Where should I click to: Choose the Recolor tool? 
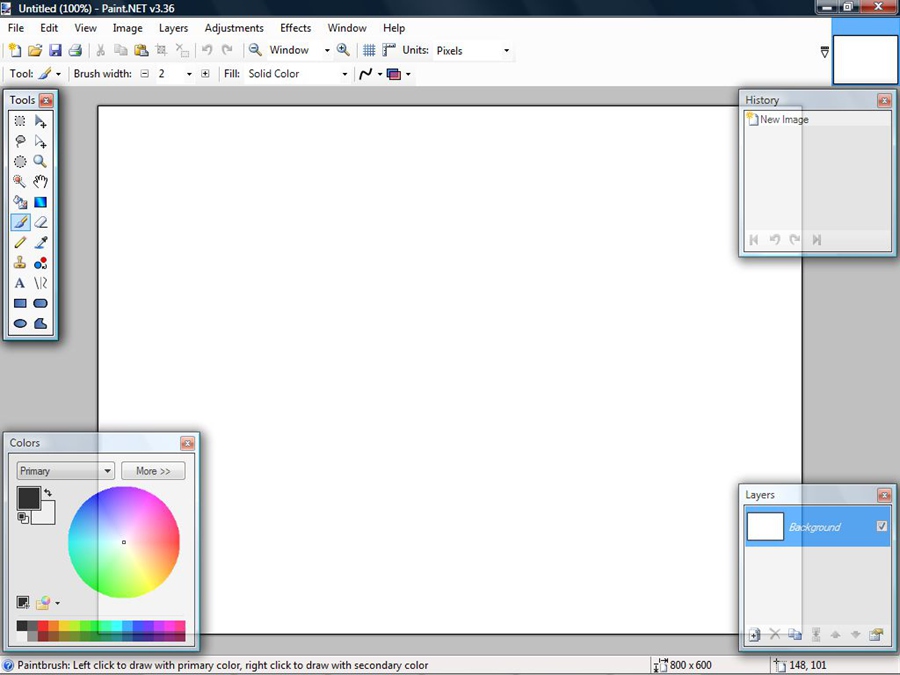tap(41, 263)
